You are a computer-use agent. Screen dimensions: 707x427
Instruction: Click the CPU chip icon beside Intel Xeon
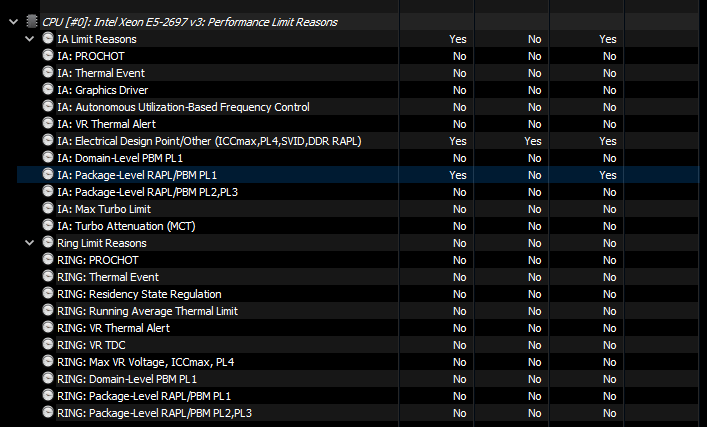32,21
